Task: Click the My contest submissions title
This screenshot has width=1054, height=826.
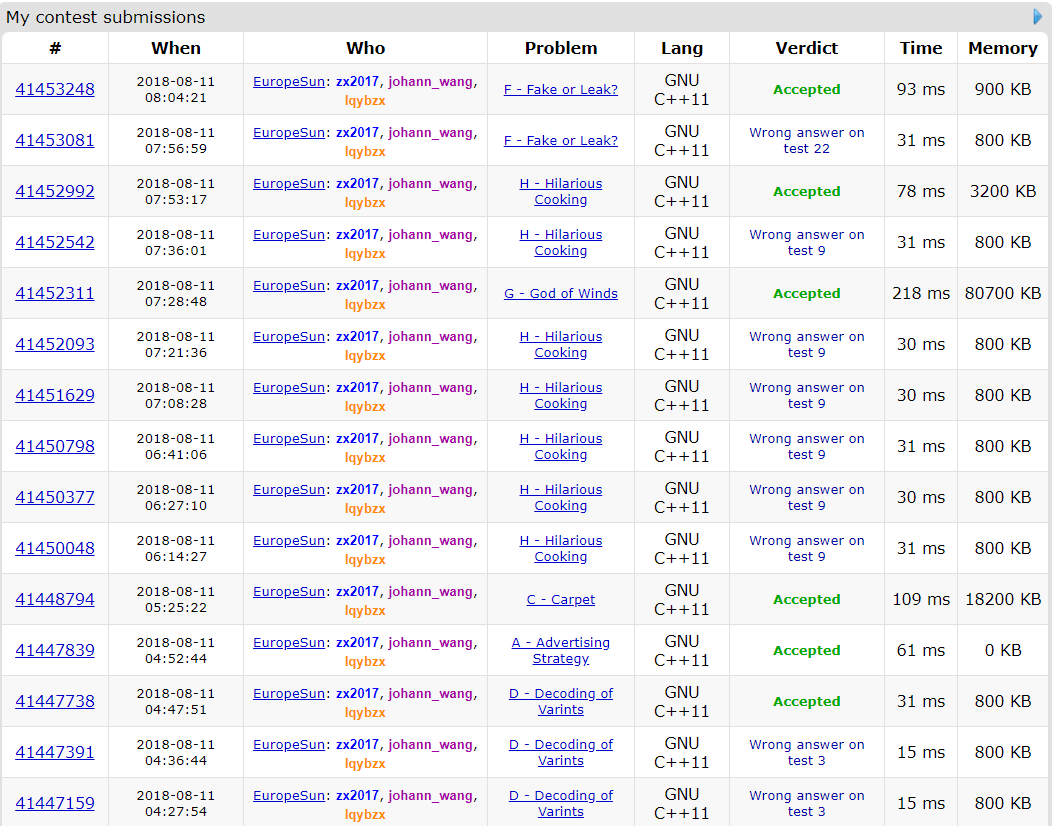Action: [x=106, y=17]
